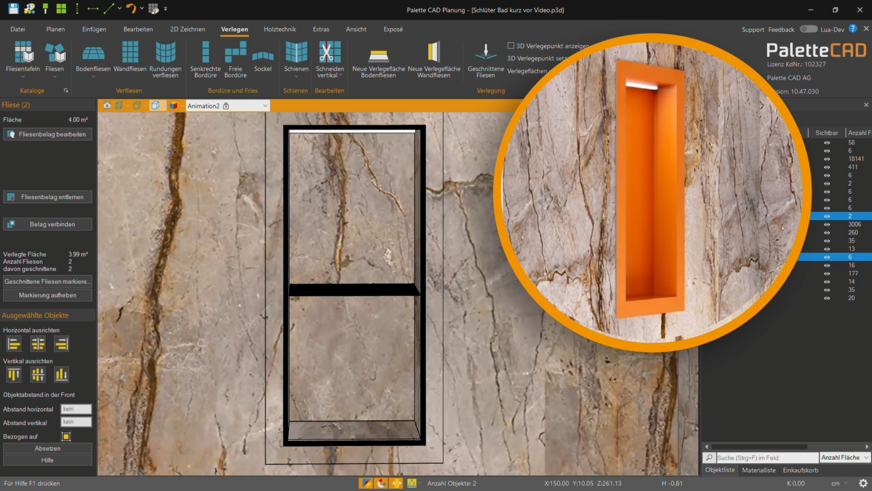Click search magnifier icon in object list
The height and width of the screenshot is (491, 872).
coord(709,458)
